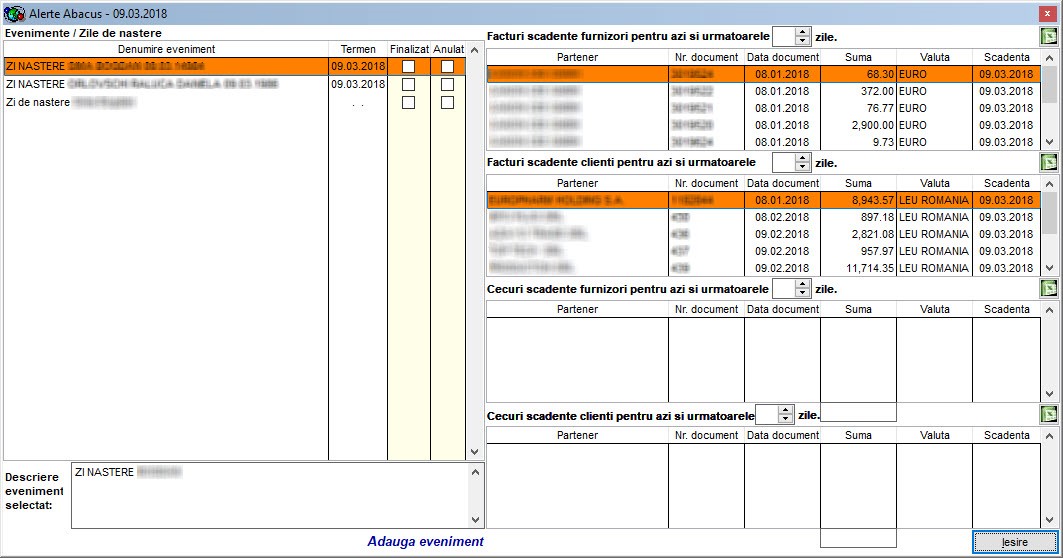Export client invoices list to Excel

(1049, 163)
